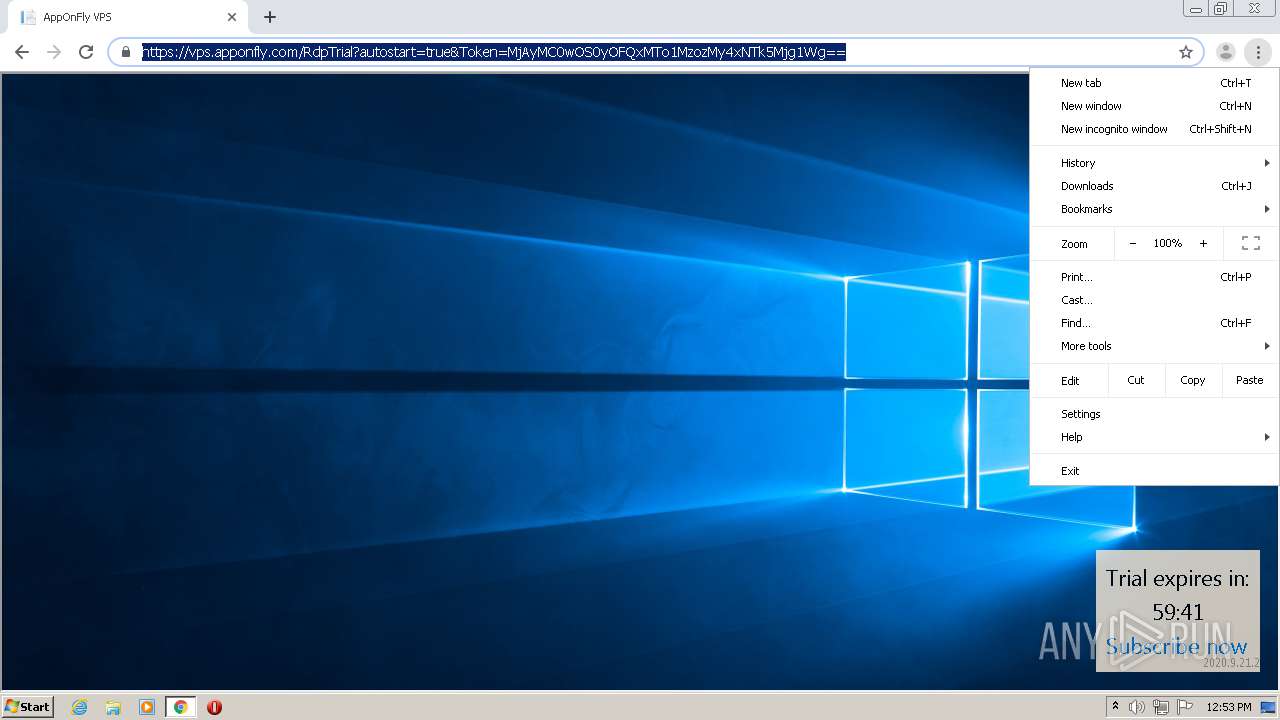Click Cut in the Edit row
The width and height of the screenshot is (1280, 720).
pyautogui.click(x=1136, y=380)
